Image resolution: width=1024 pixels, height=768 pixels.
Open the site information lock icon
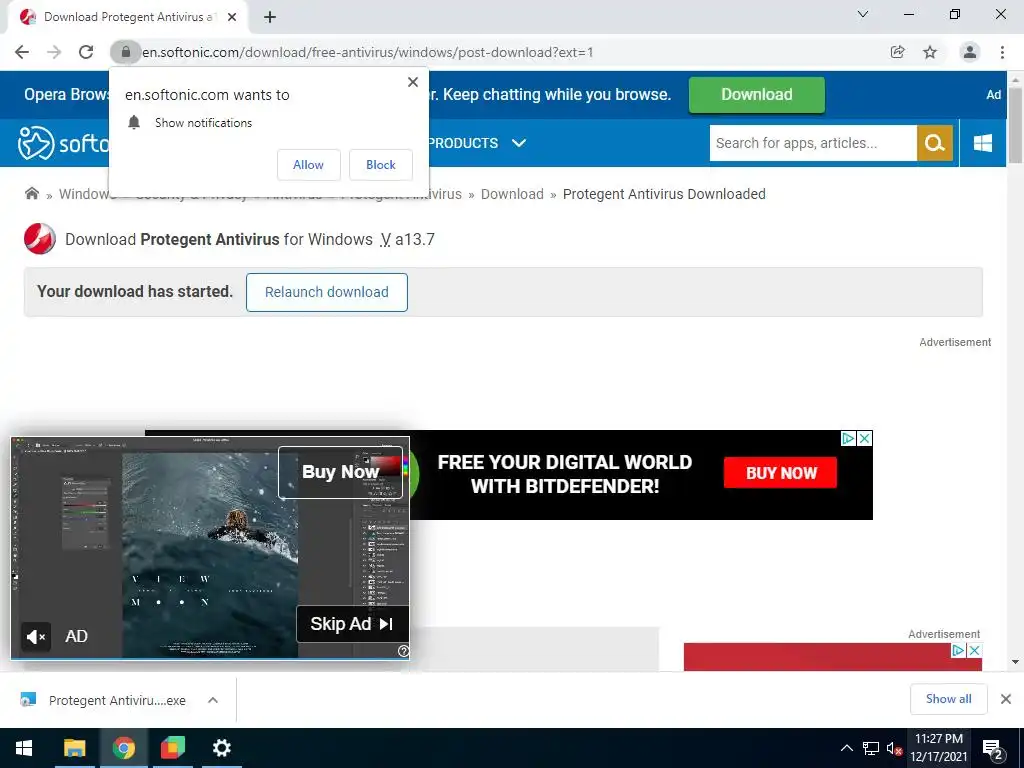tap(125, 52)
